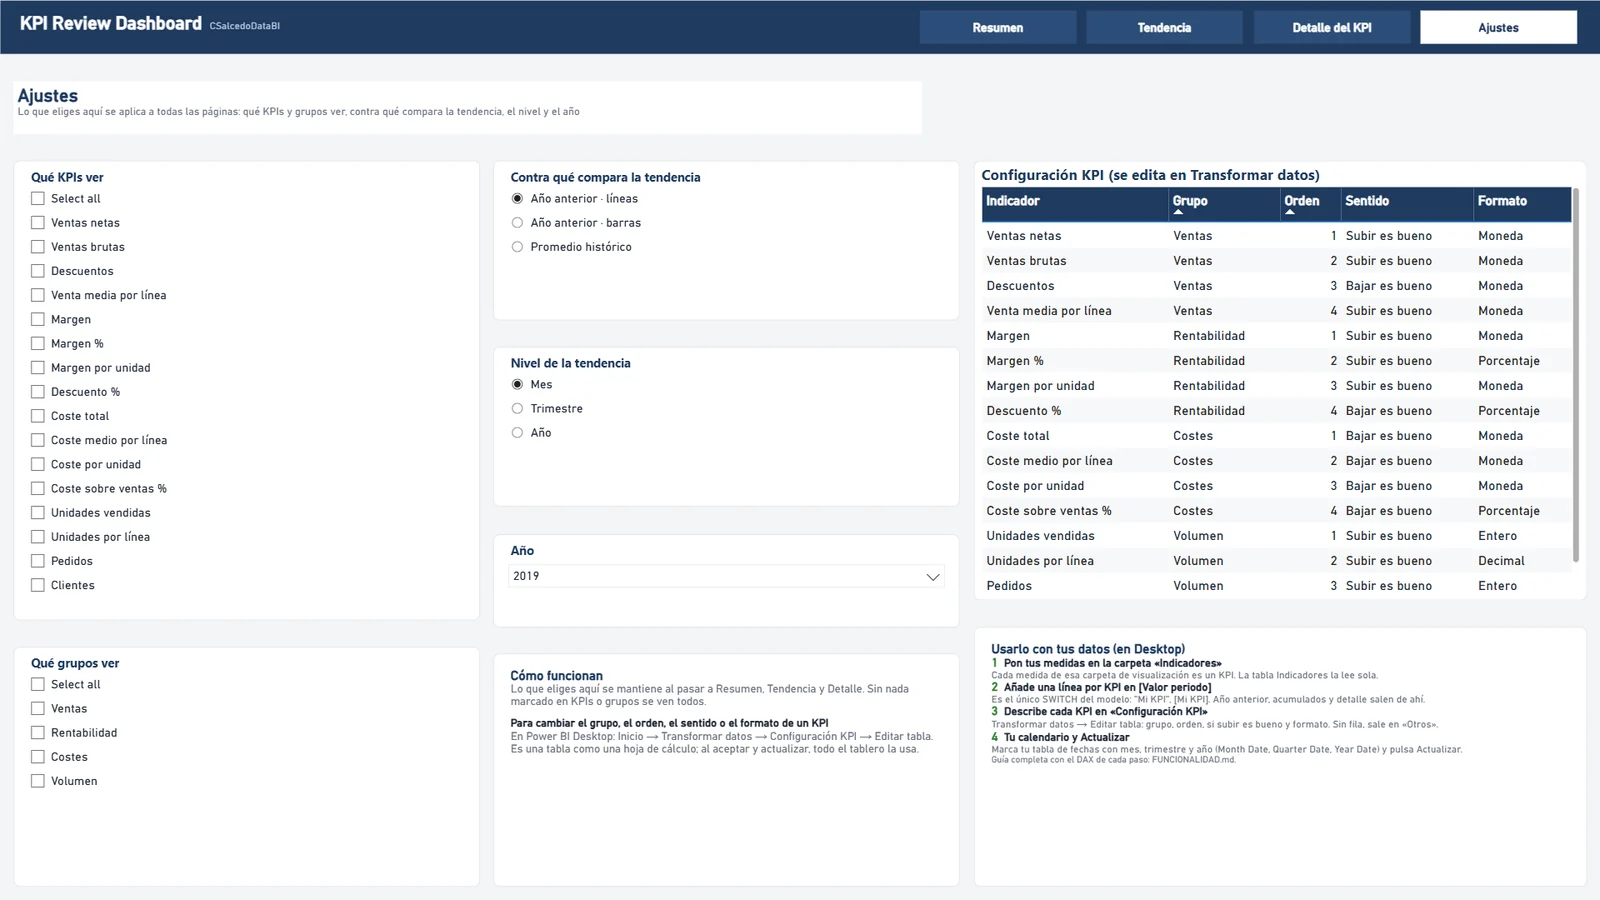This screenshot has height=900, width=1600.
Task: Check the Clientes KPI checkbox
Action: 38,585
